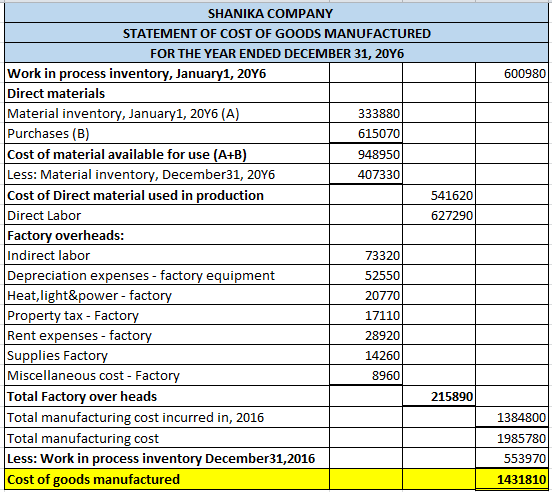The height and width of the screenshot is (492, 552).
Task: Select the value 541620
Action: [x=452, y=195]
